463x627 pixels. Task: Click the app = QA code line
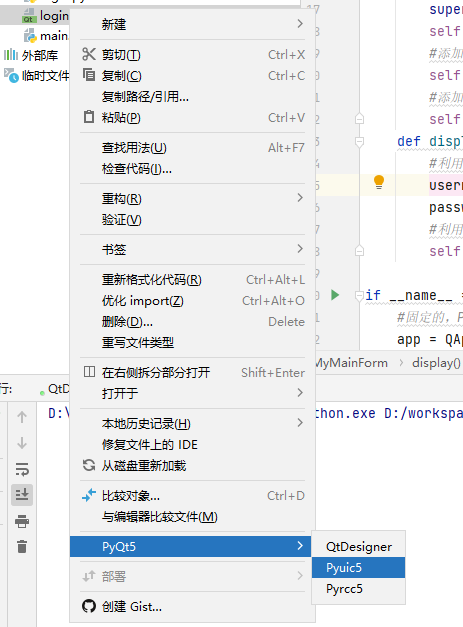tap(430, 339)
